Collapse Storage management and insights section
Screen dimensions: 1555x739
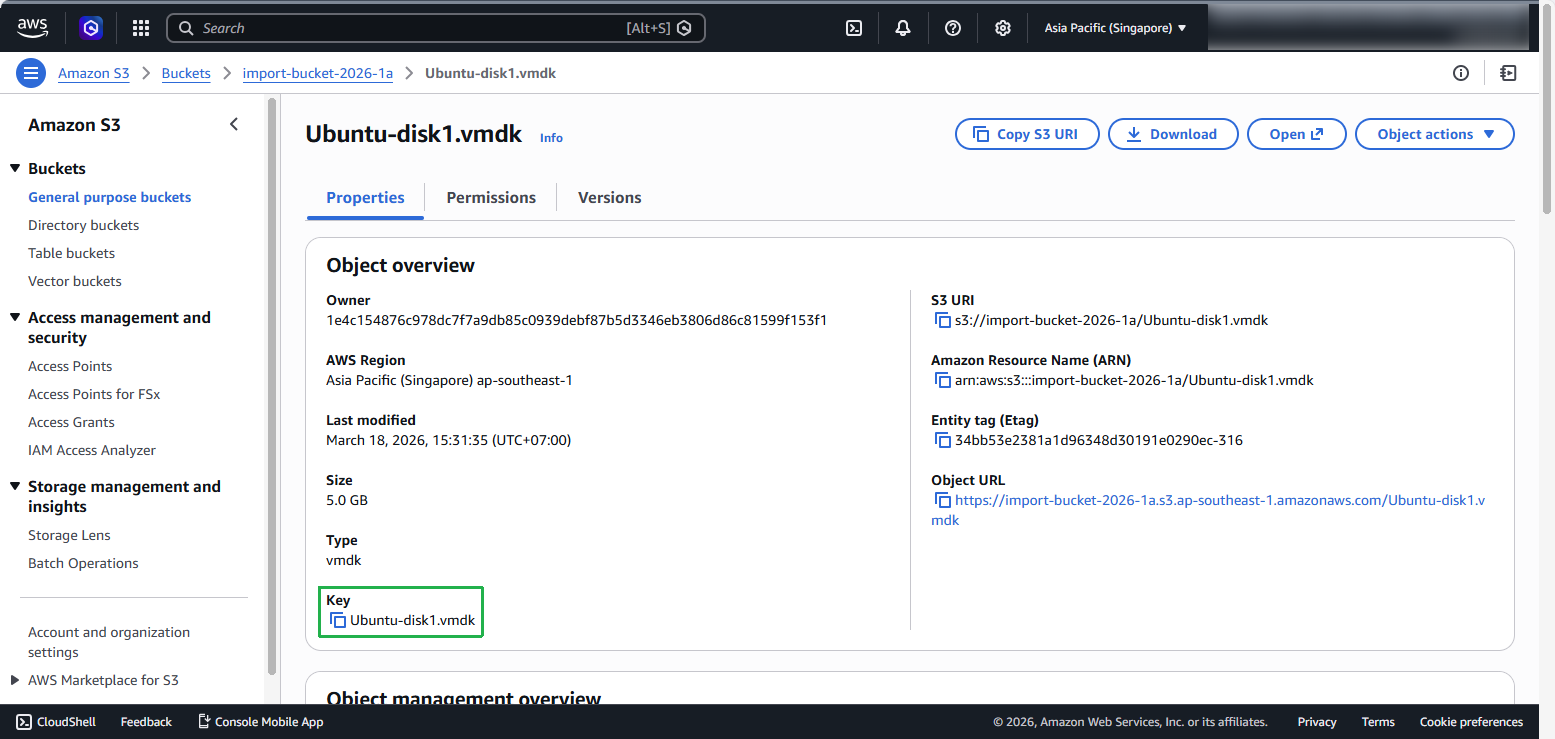(x=15, y=486)
